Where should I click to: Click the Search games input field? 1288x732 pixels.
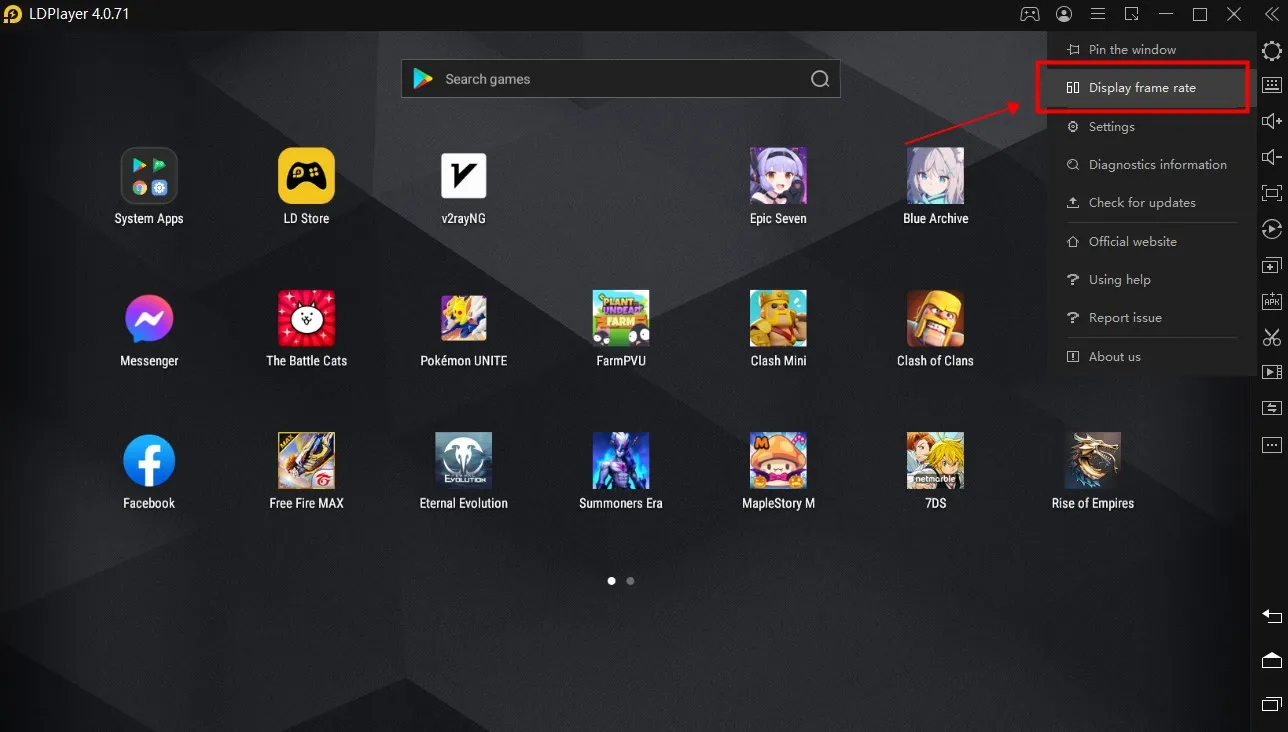pyautogui.click(x=620, y=79)
